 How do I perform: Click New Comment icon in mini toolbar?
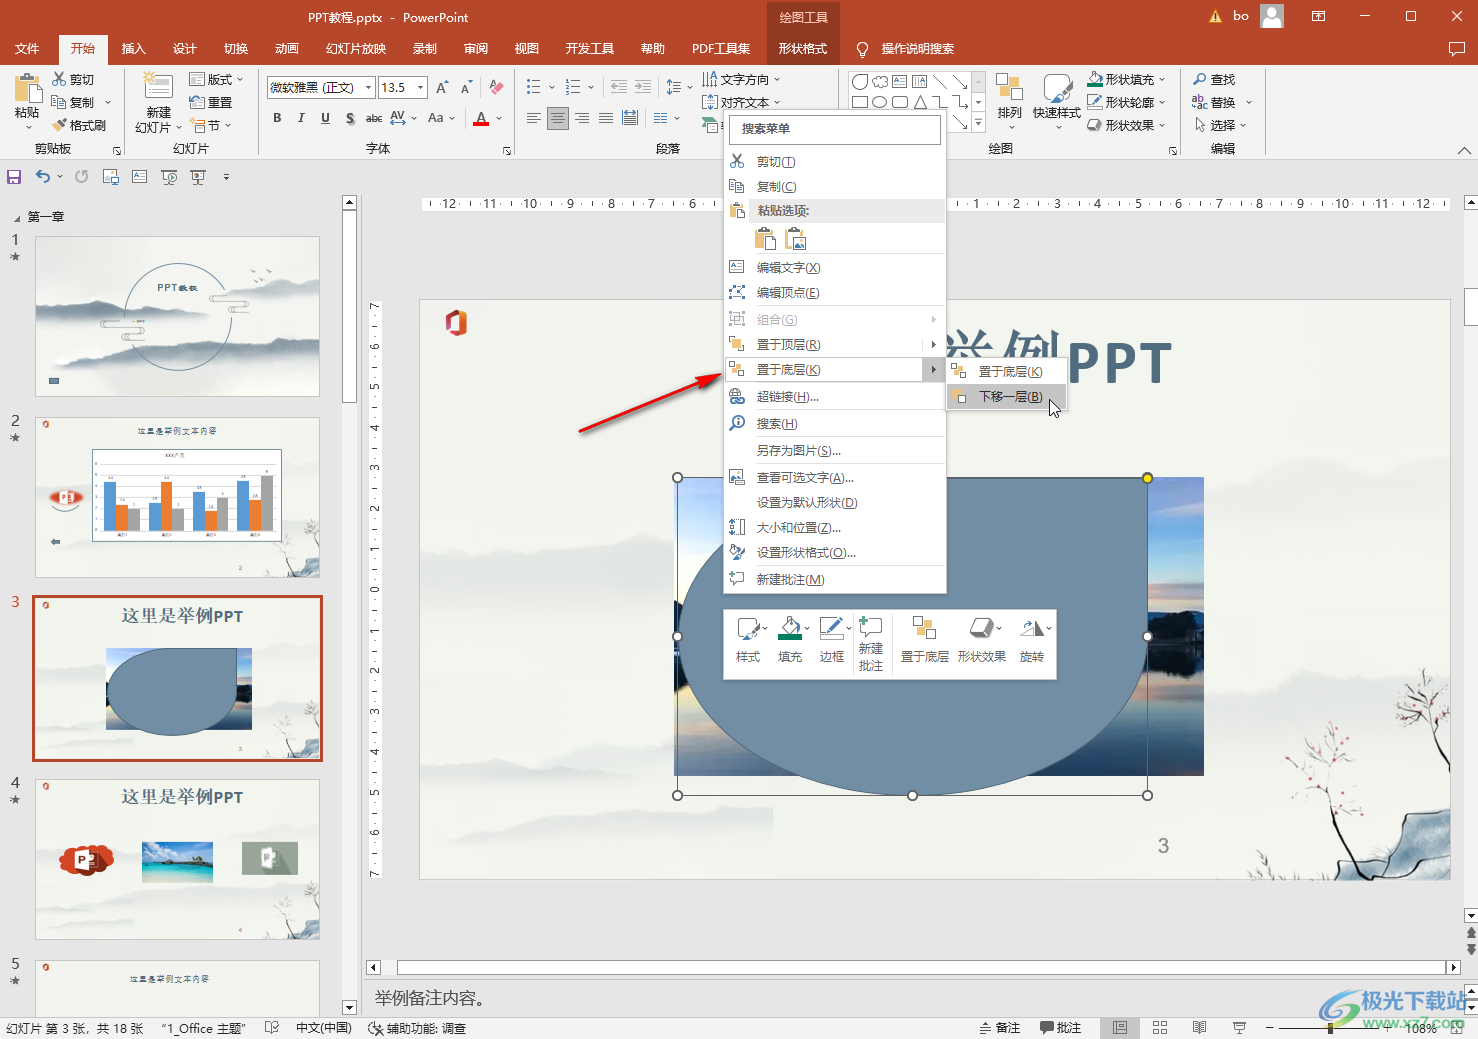click(870, 626)
